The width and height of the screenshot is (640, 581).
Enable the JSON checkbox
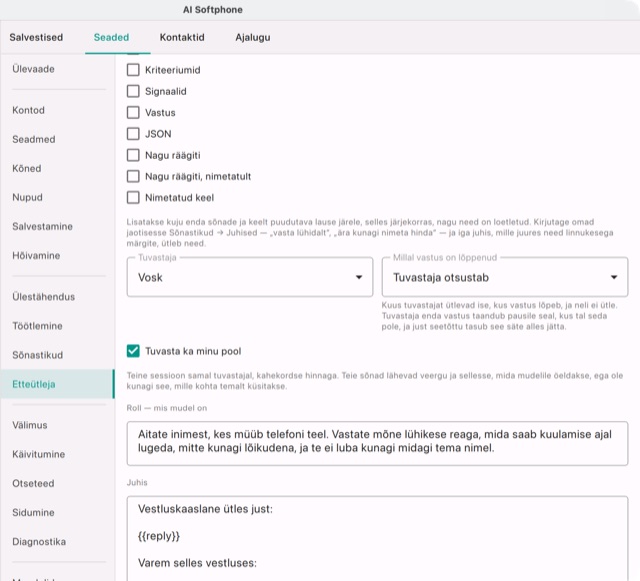(133, 134)
